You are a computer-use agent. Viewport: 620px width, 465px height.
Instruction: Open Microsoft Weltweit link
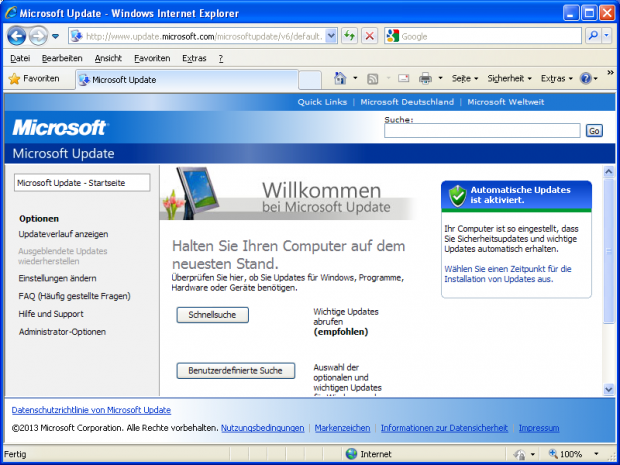point(506,102)
